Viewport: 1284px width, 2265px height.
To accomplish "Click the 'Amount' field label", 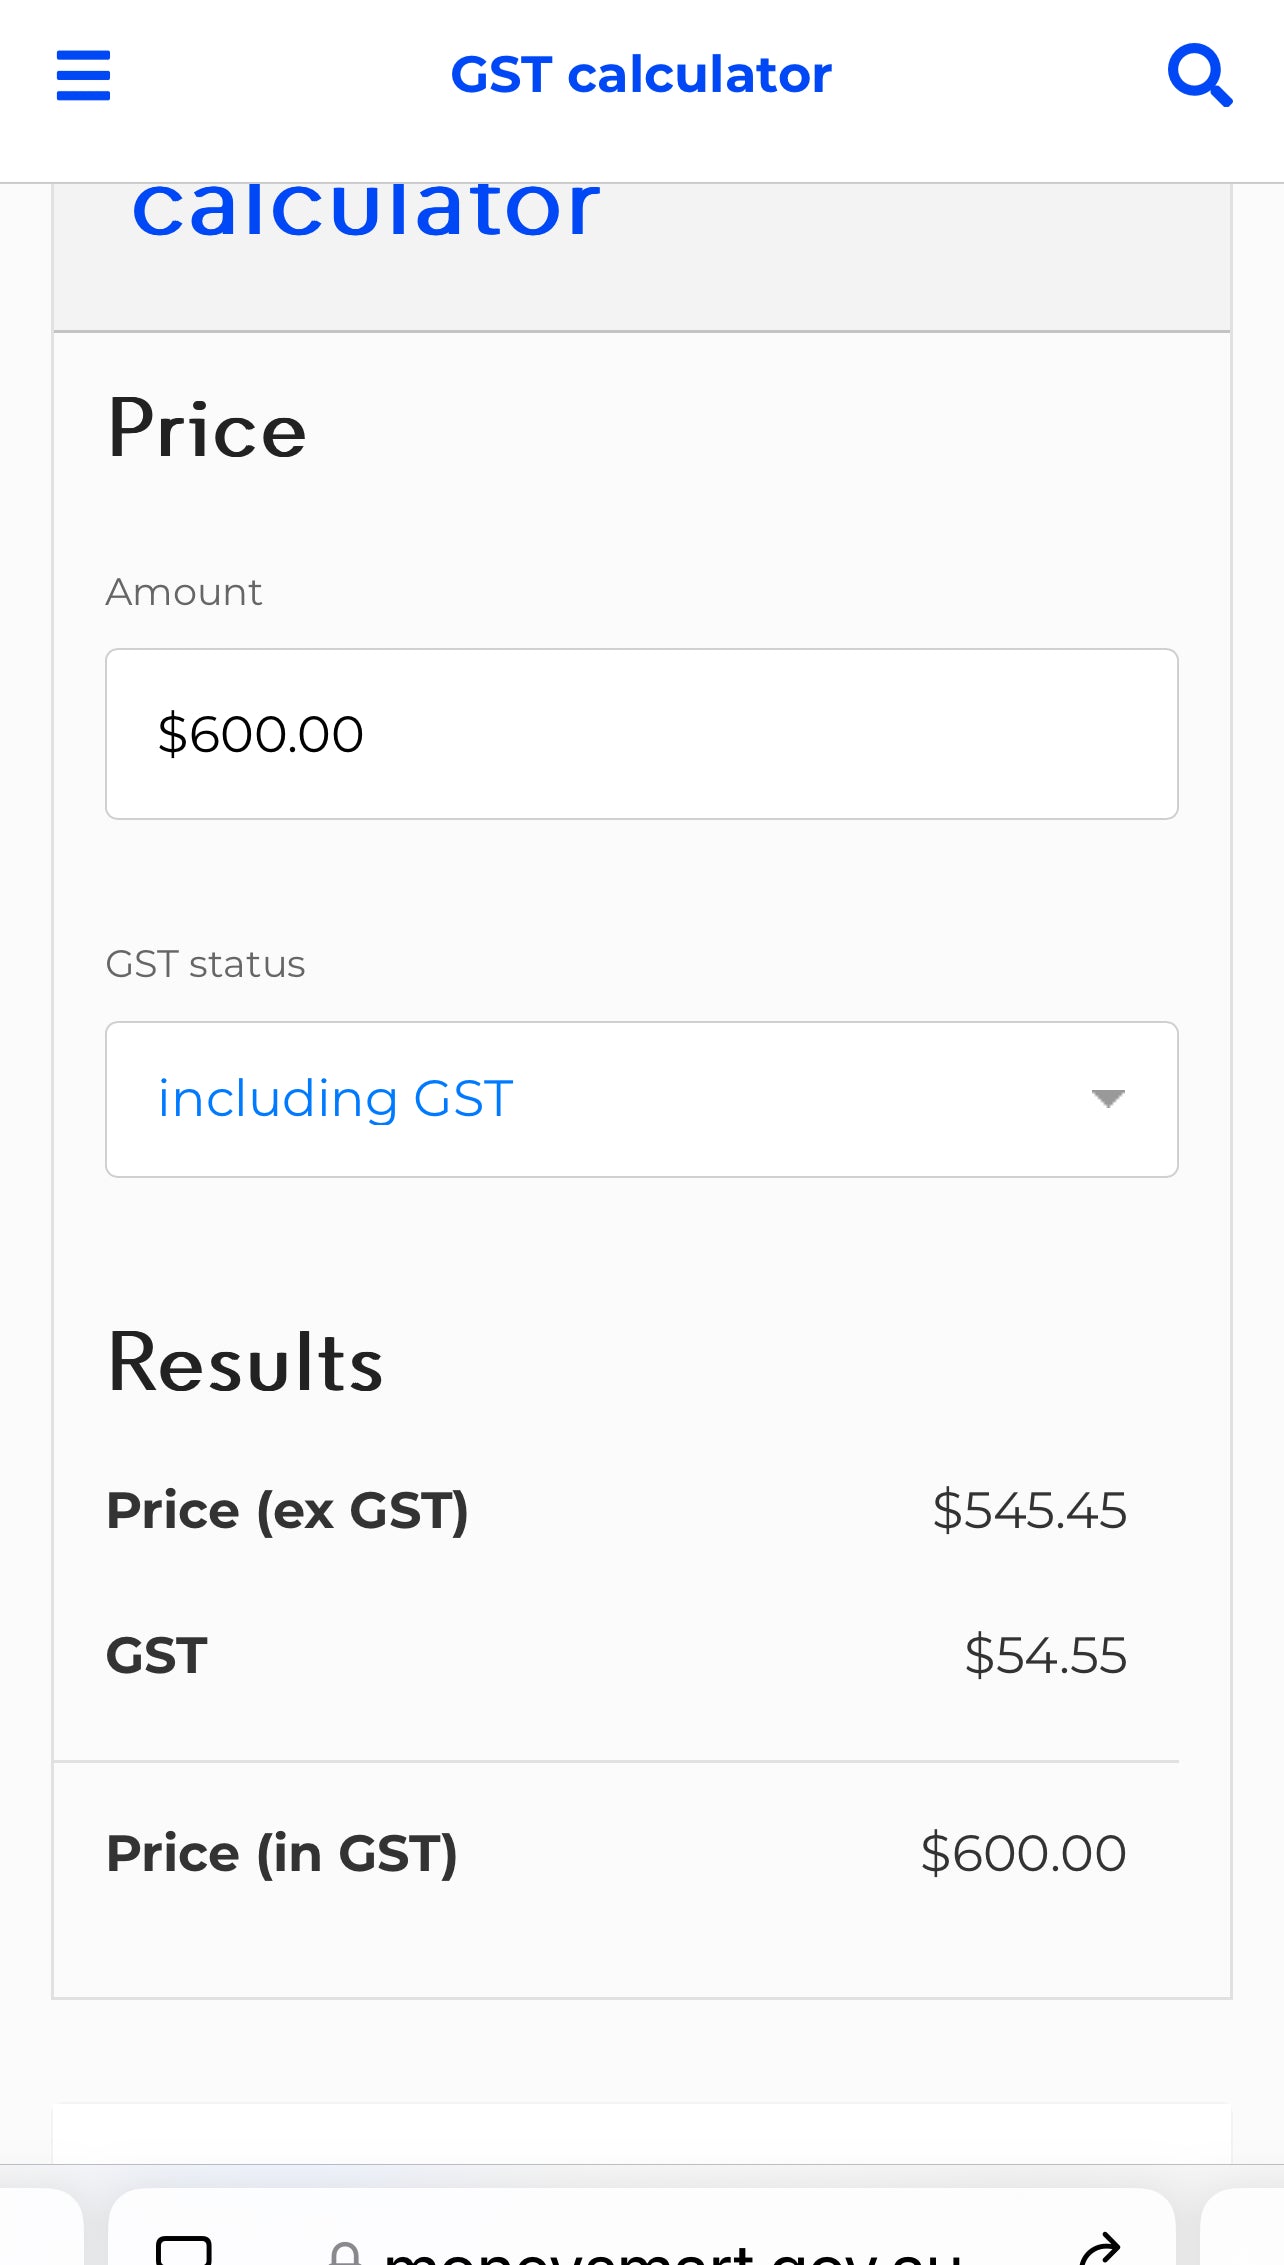I will point(184,592).
